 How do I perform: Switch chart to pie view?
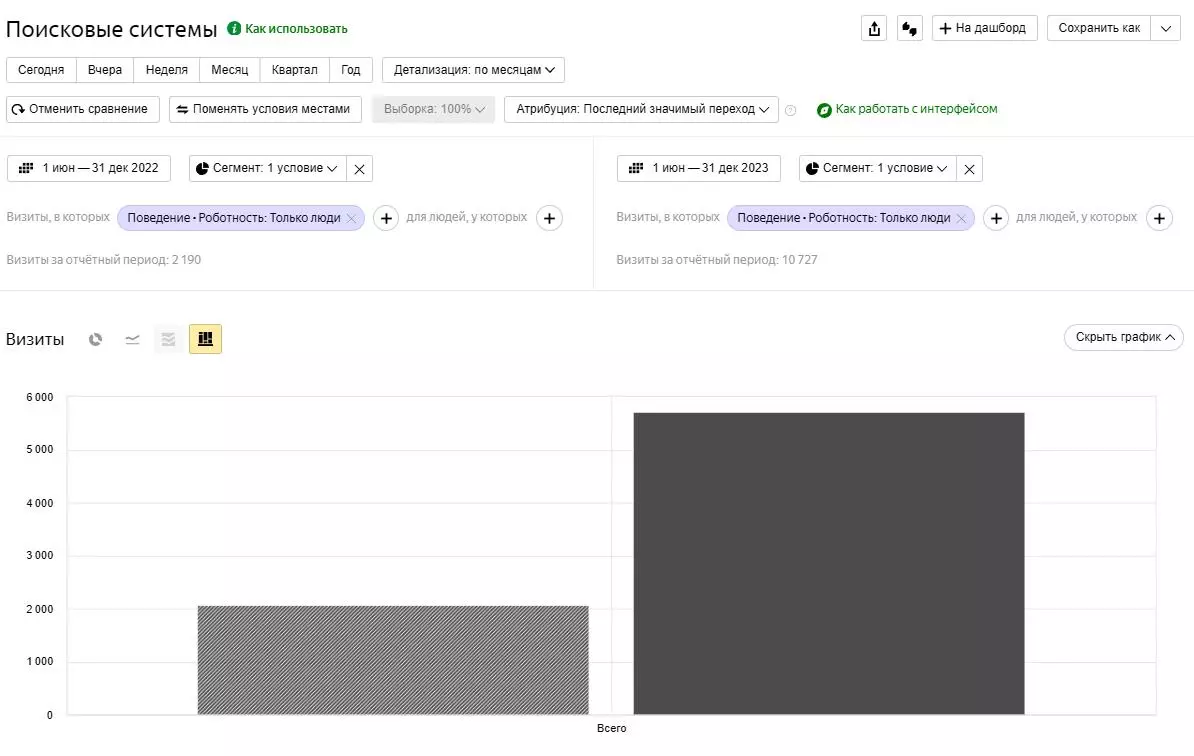[95, 340]
